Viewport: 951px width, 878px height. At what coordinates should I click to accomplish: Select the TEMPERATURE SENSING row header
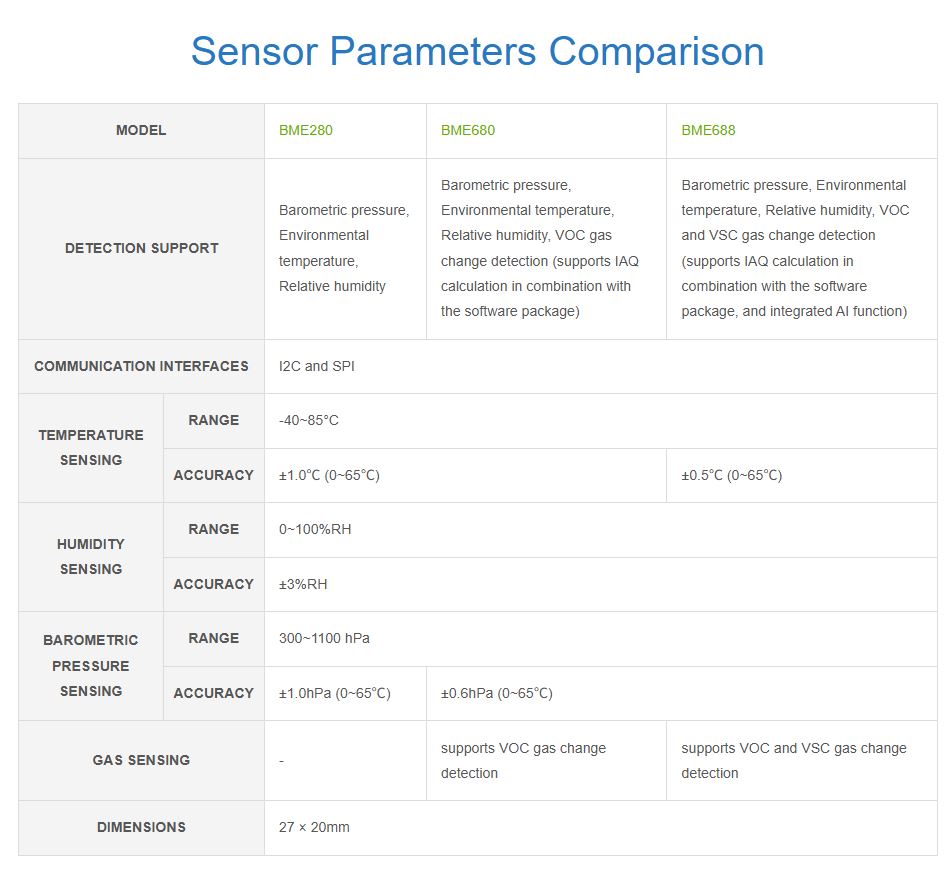tap(91, 447)
